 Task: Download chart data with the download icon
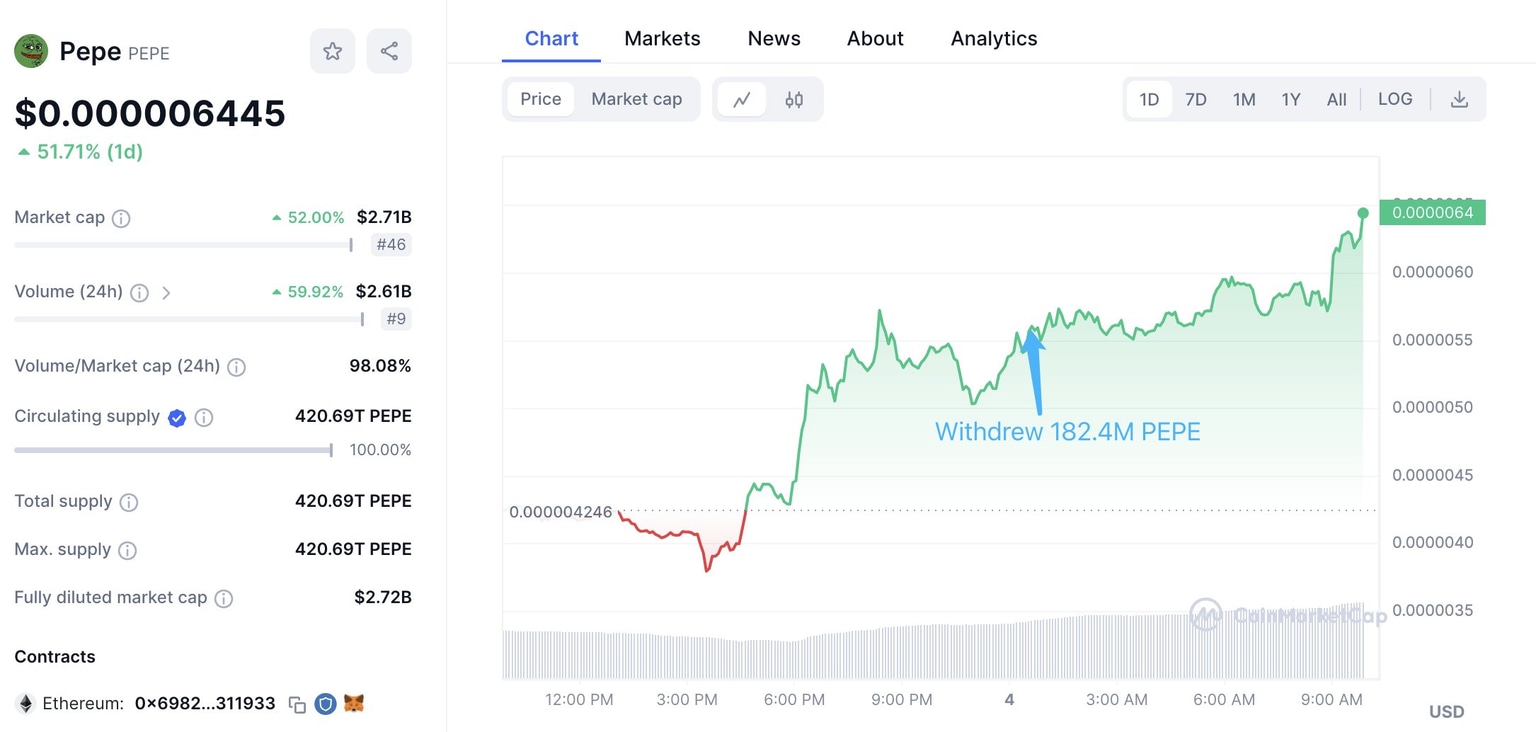pyautogui.click(x=1459, y=99)
